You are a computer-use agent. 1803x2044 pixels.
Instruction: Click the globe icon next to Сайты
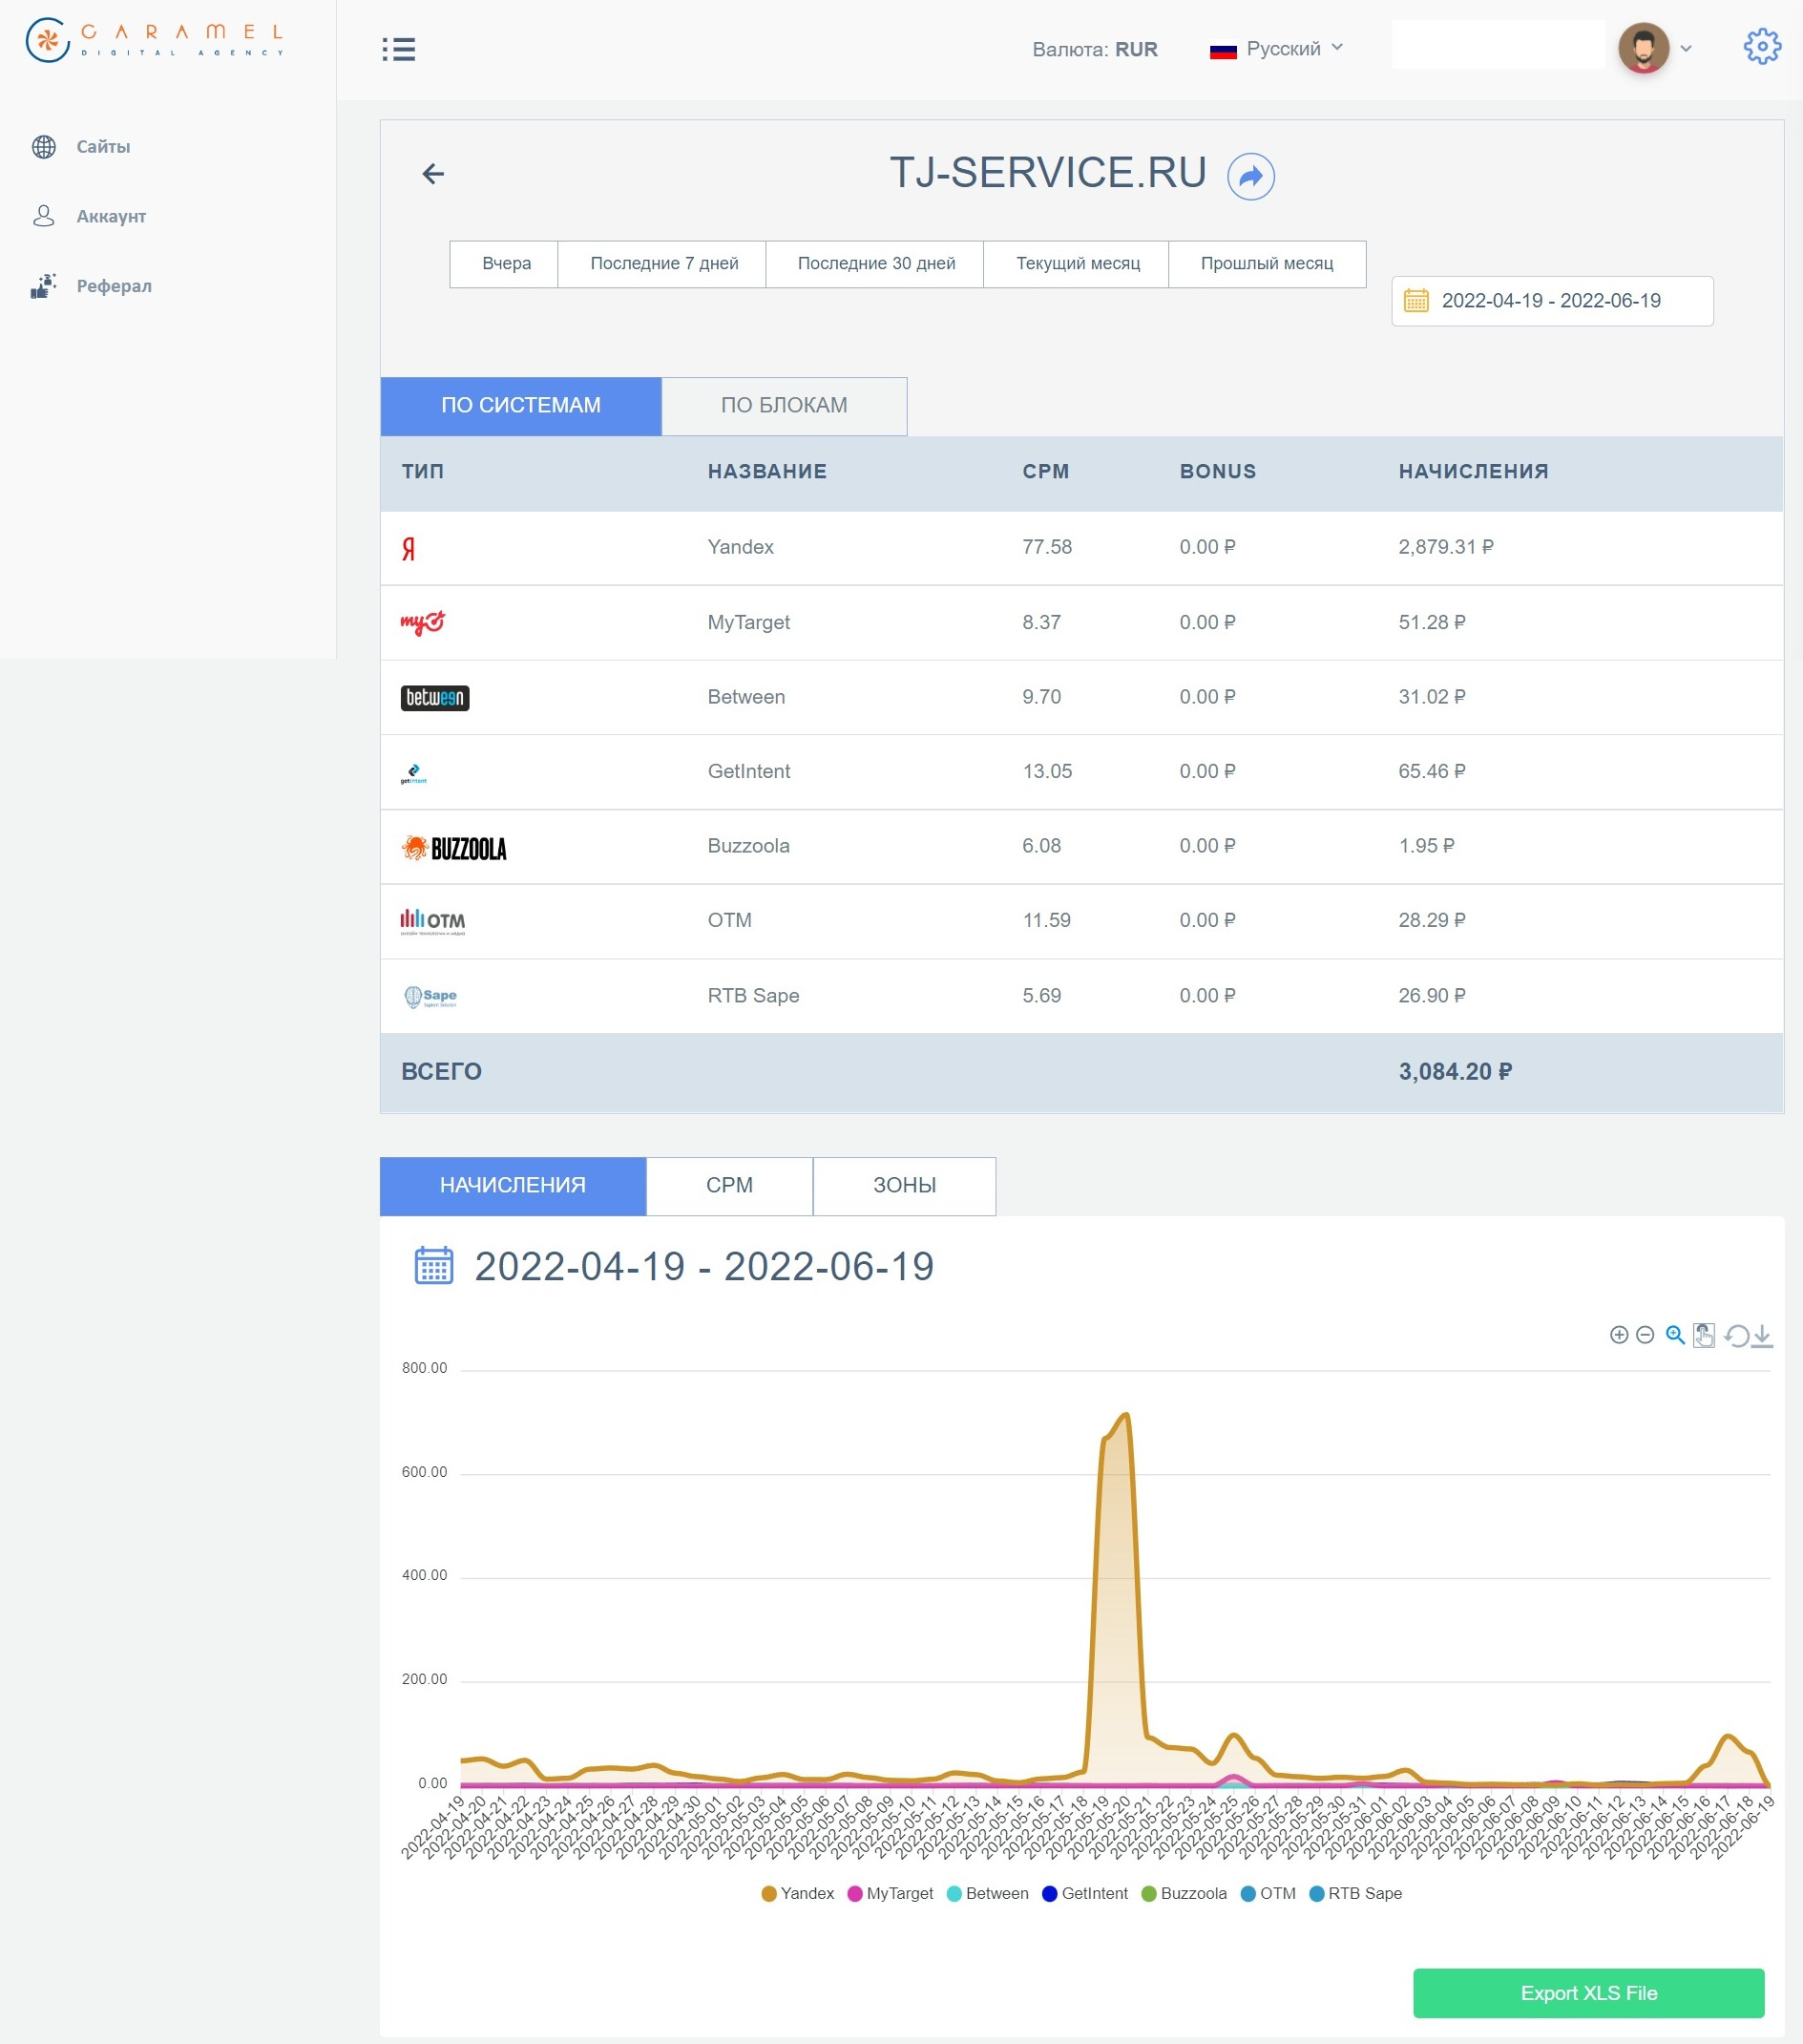pyautogui.click(x=44, y=147)
